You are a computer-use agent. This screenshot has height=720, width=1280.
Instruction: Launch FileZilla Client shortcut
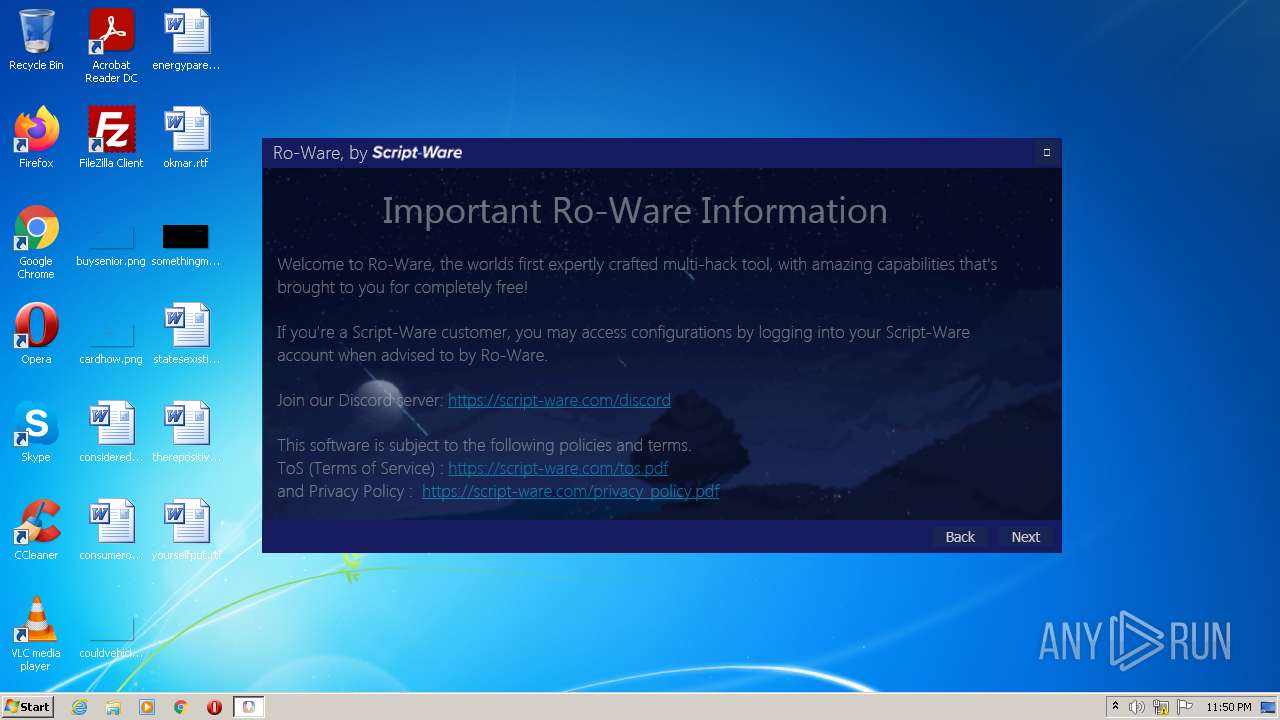tap(111, 138)
